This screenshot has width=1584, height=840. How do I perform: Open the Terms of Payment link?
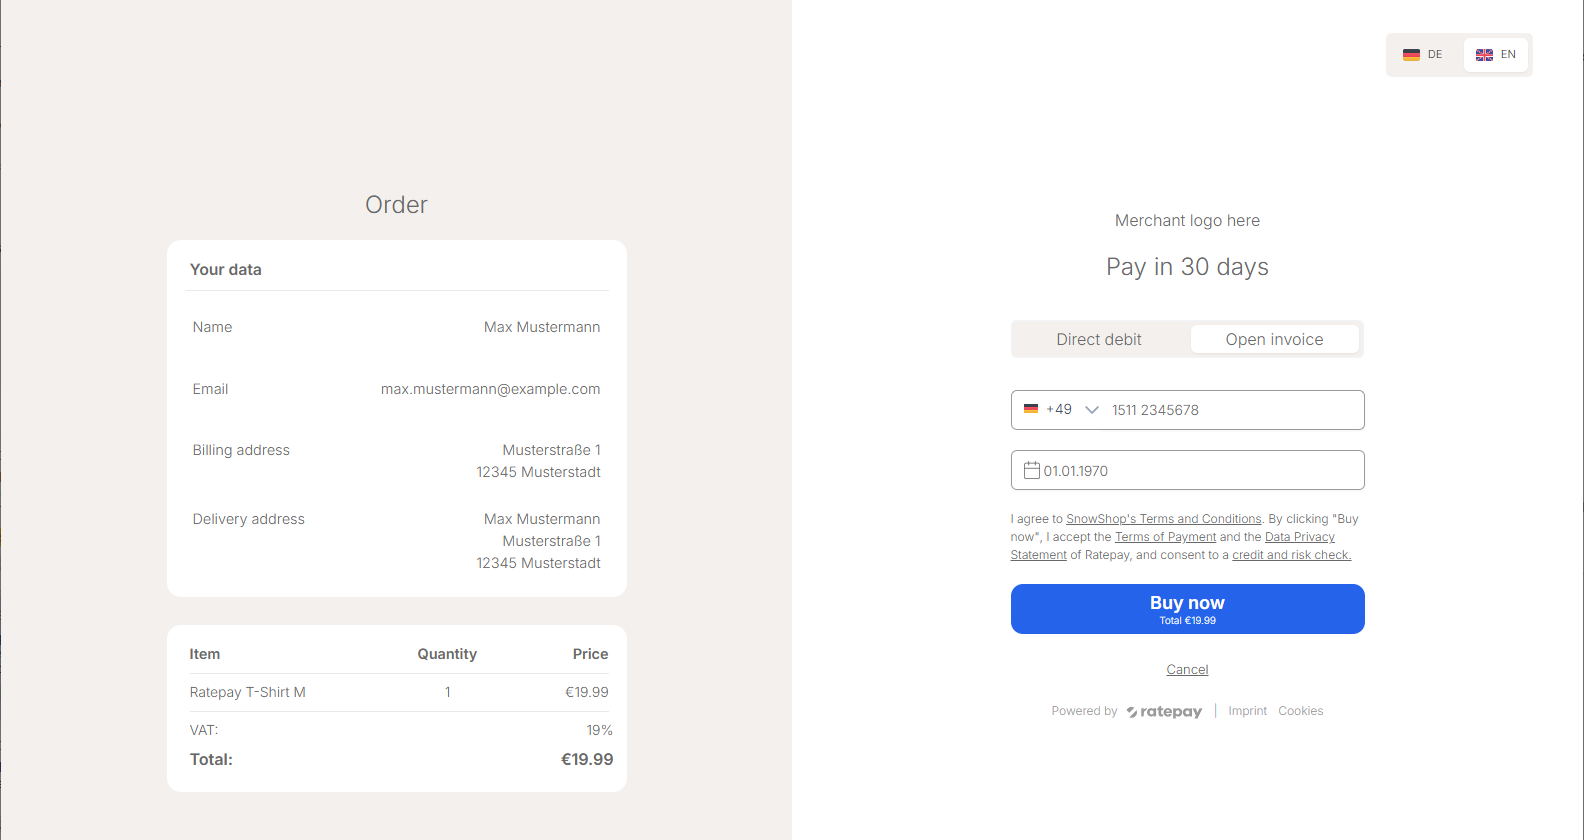click(1165, 537)
